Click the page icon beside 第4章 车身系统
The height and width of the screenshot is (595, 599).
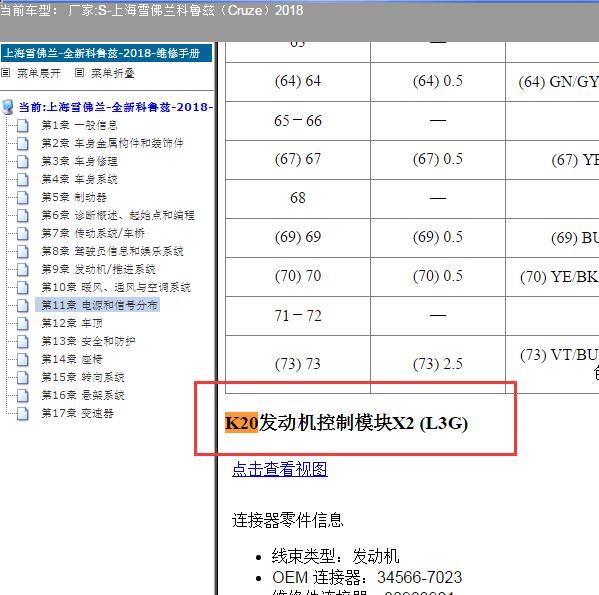click(x=23, y=179)
